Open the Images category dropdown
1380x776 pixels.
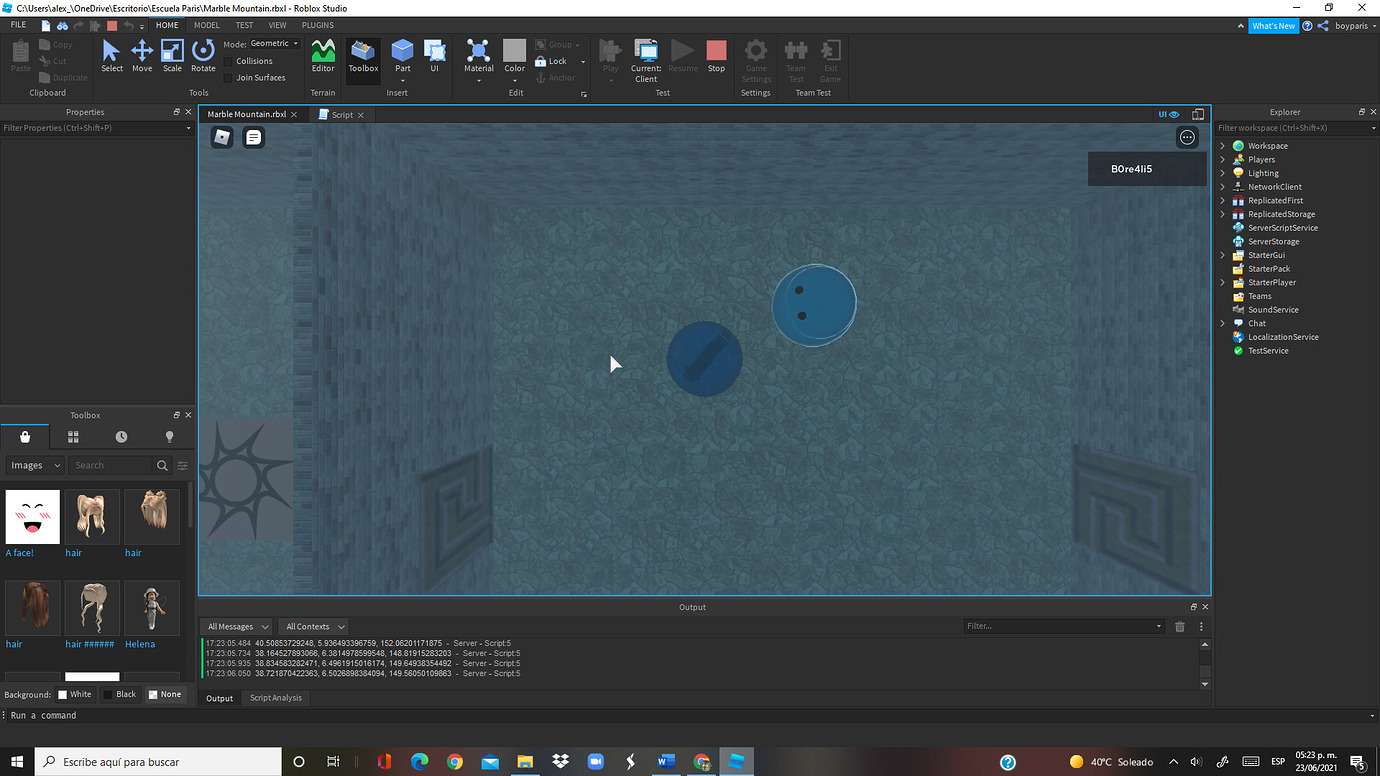pyautogui.click(x=35, y=465)
